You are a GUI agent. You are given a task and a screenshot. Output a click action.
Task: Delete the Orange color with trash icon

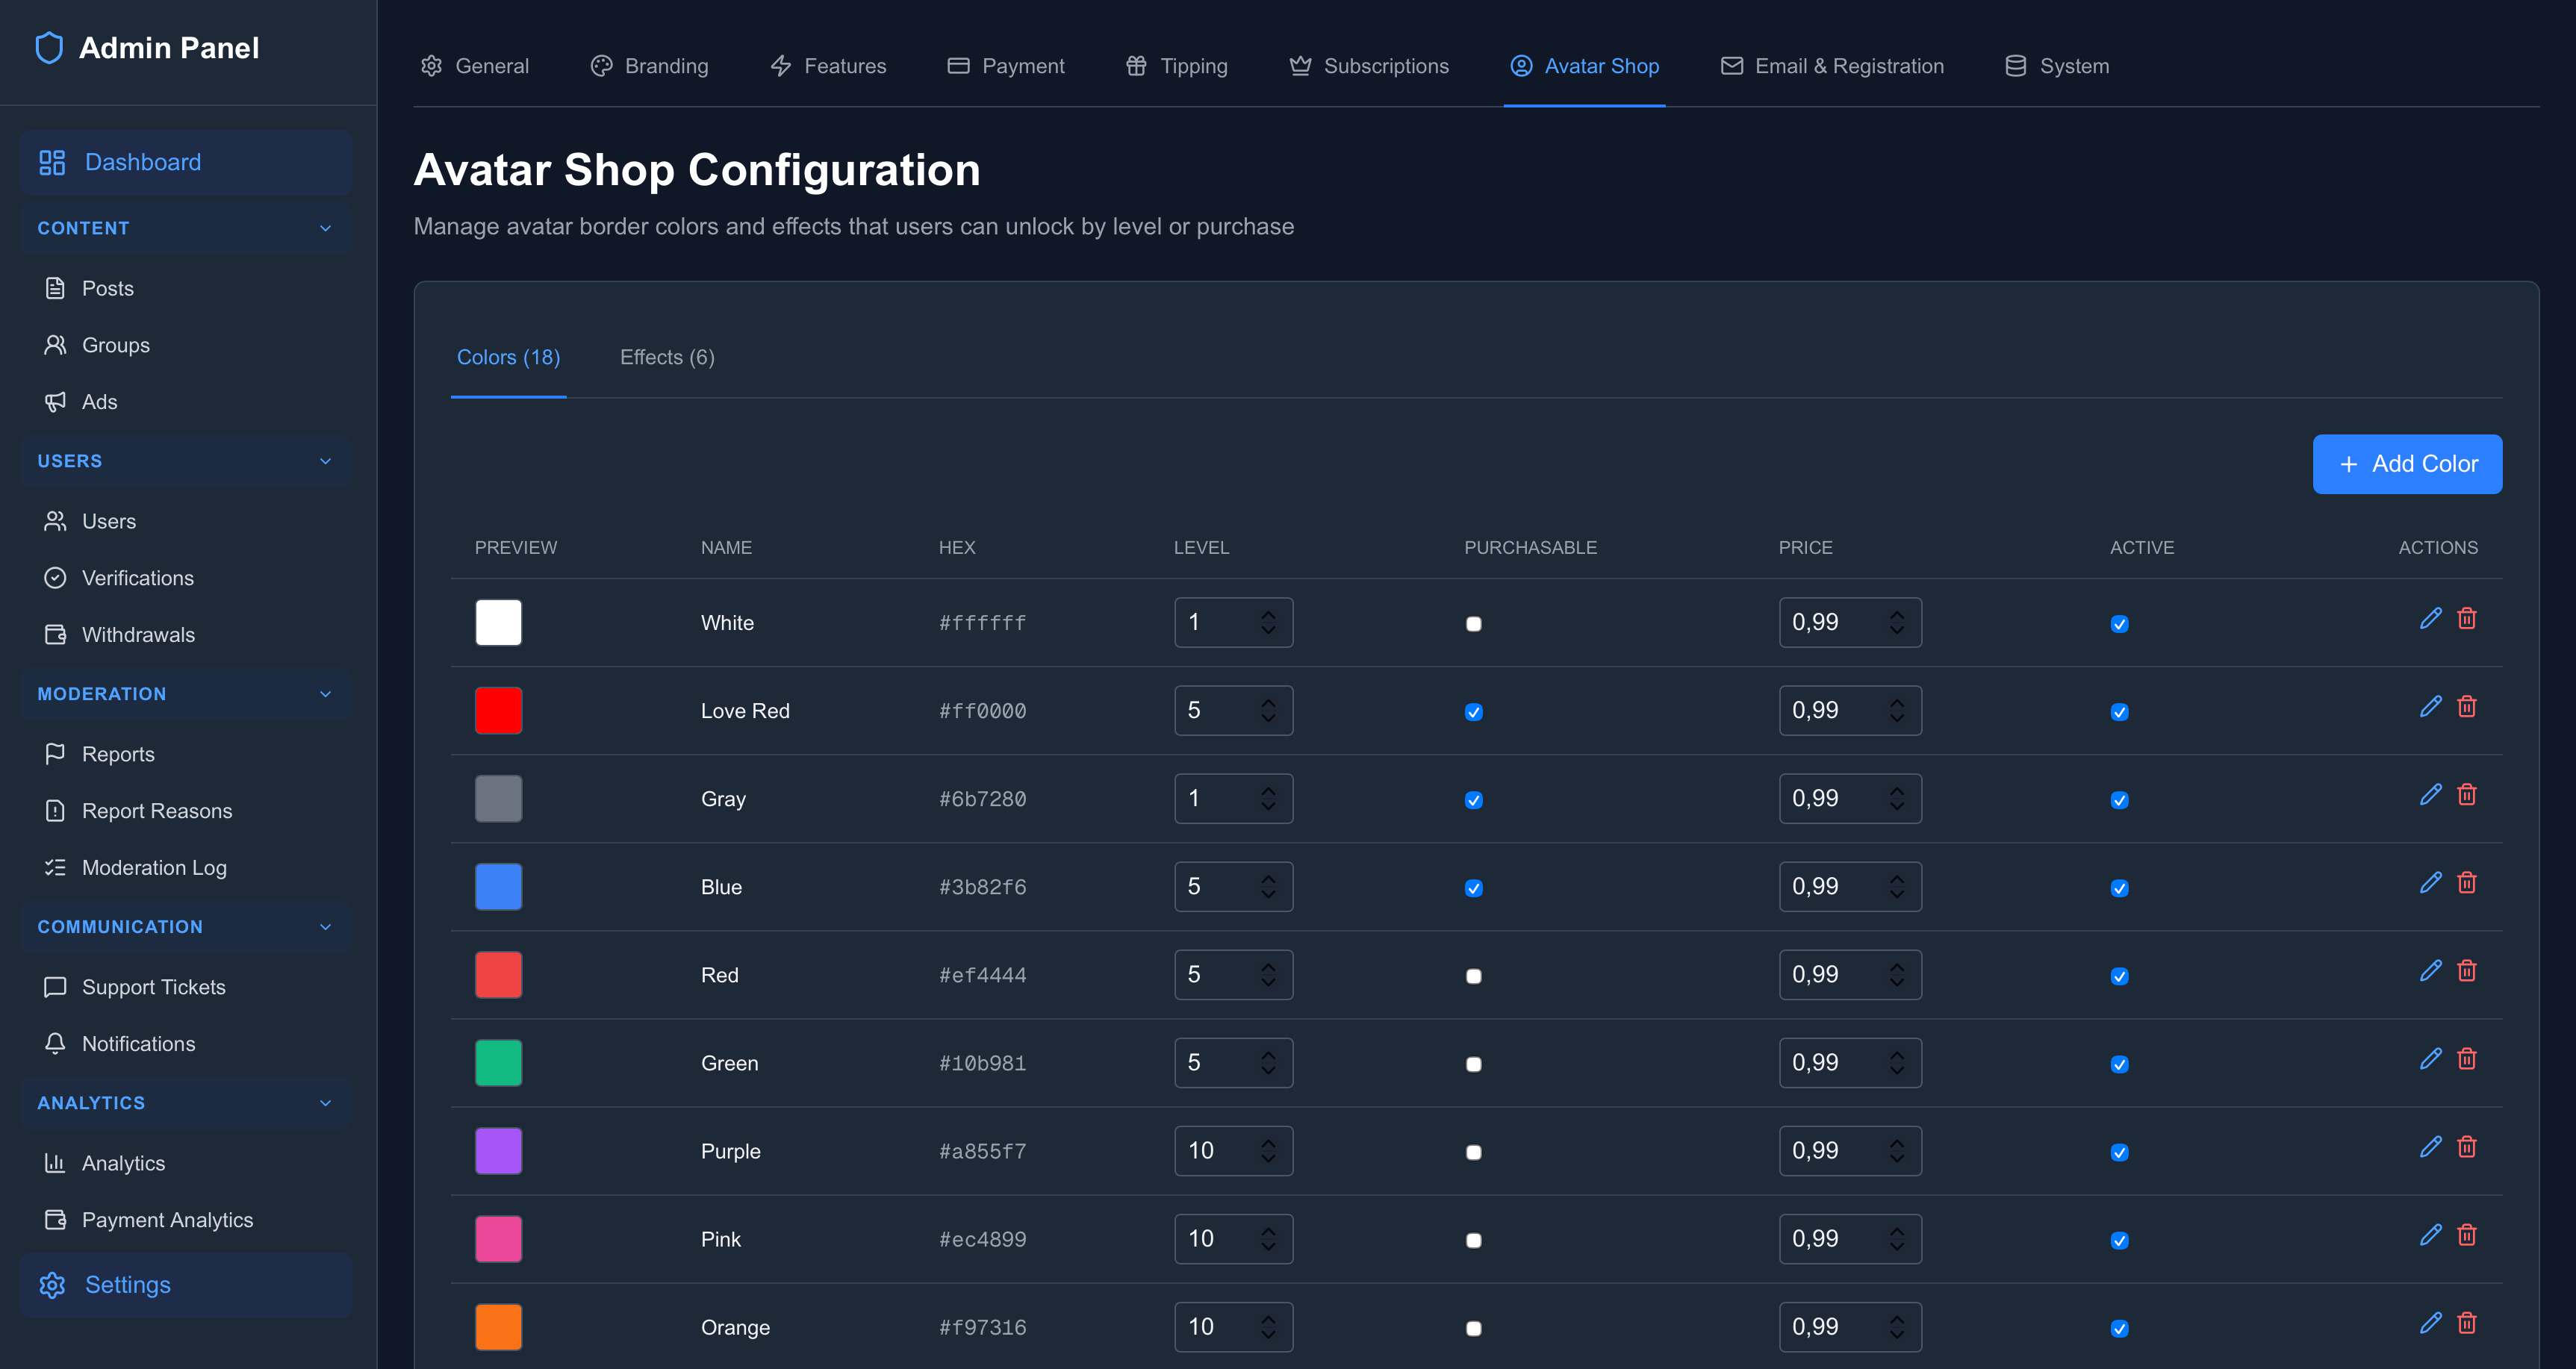[2467, 1323]
